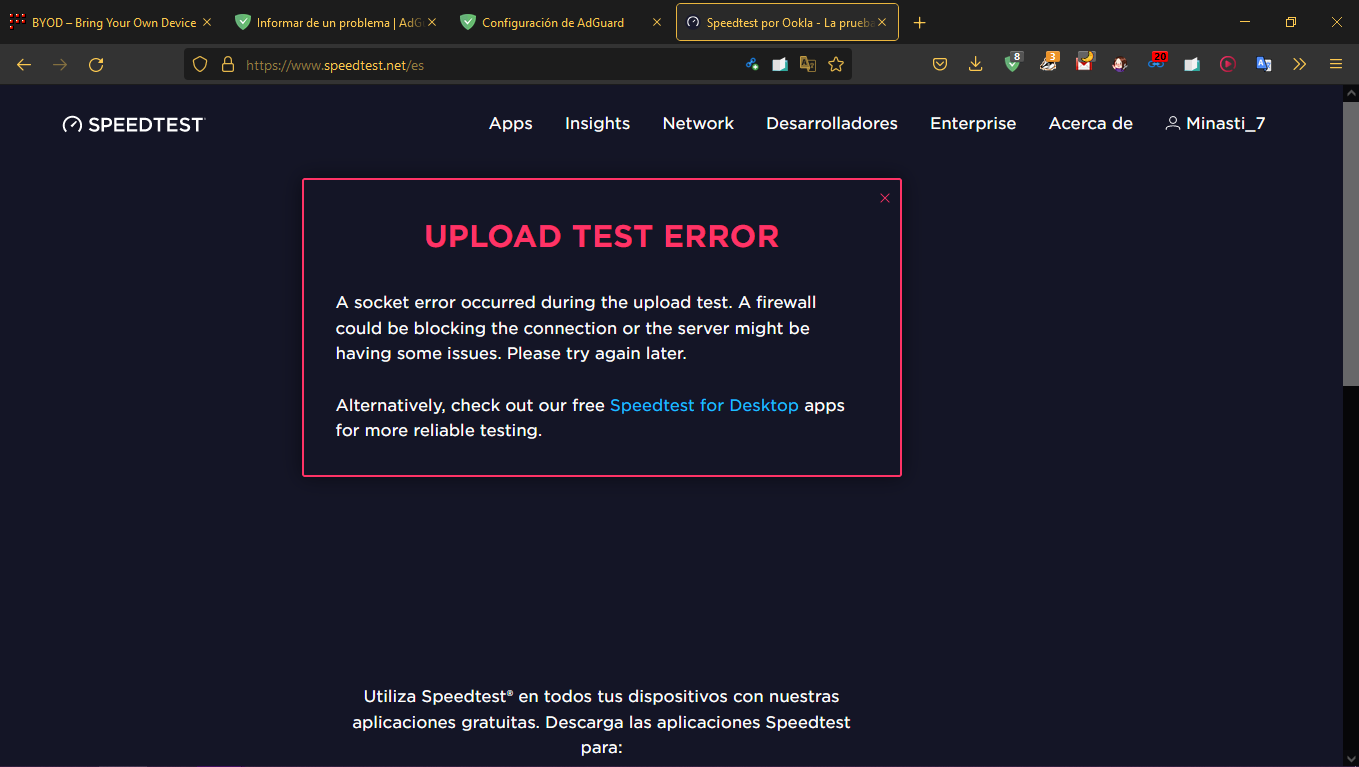Switch to the Configuración de AdGuard tab
This screenshot has width=1359, height=767.
(x=562, y=22)
